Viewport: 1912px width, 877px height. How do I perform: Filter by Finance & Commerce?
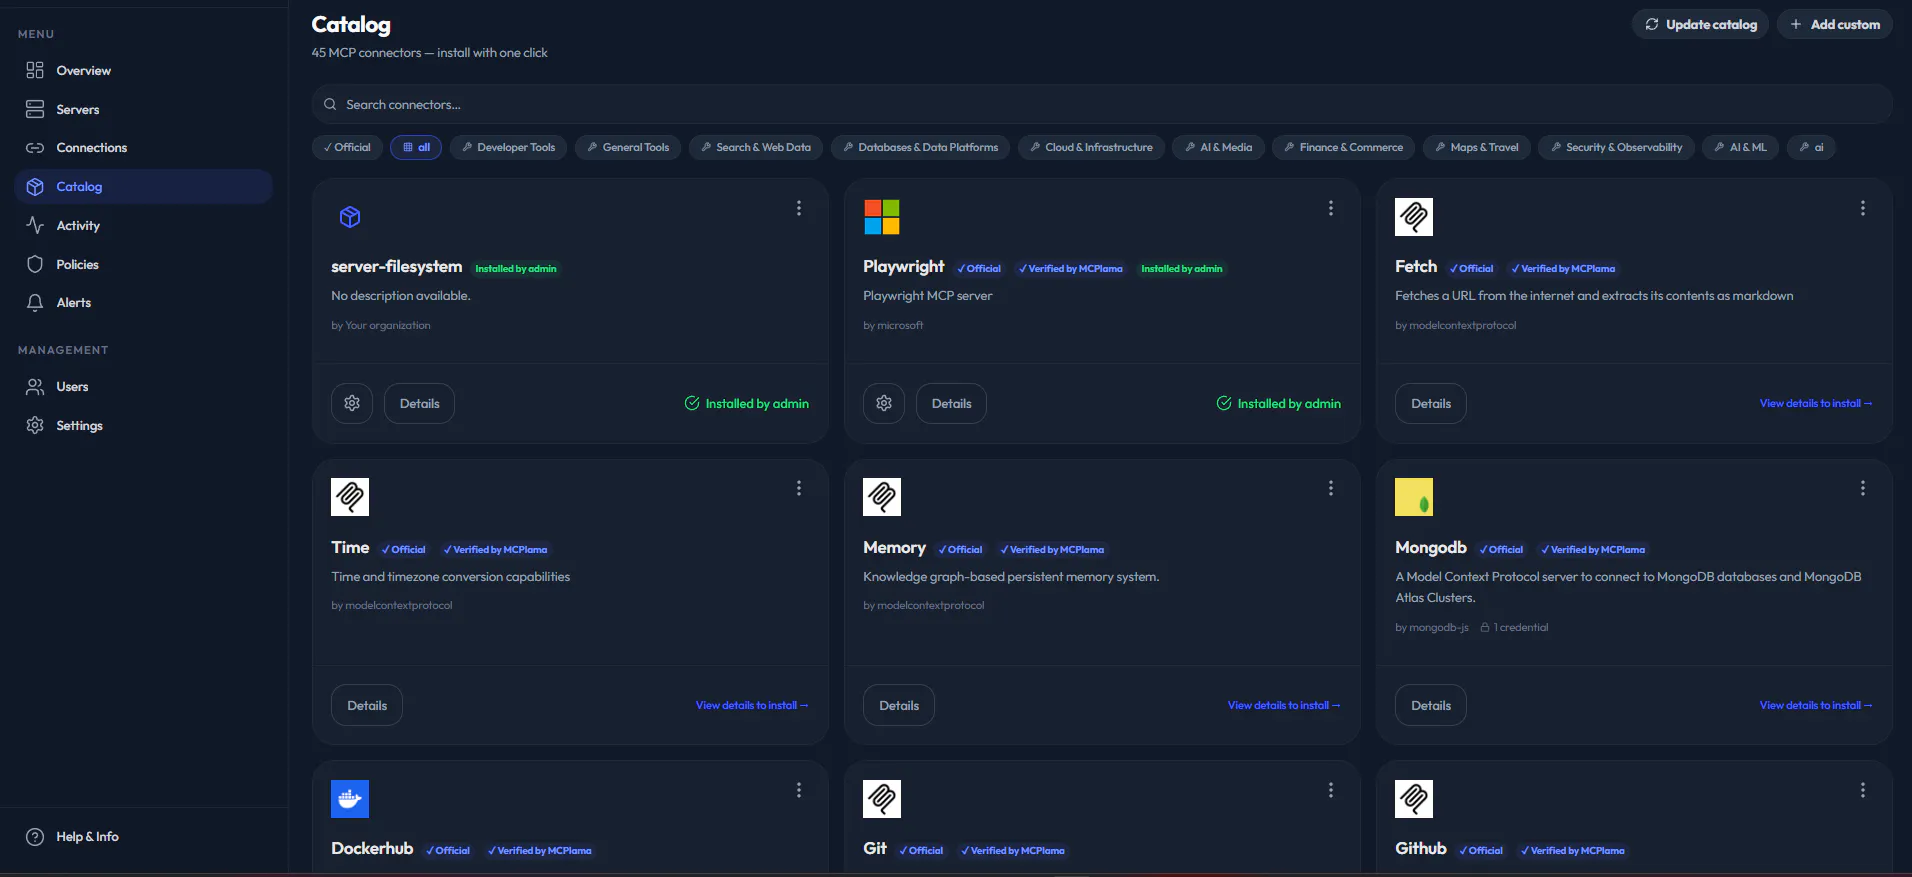[1344, 147]
